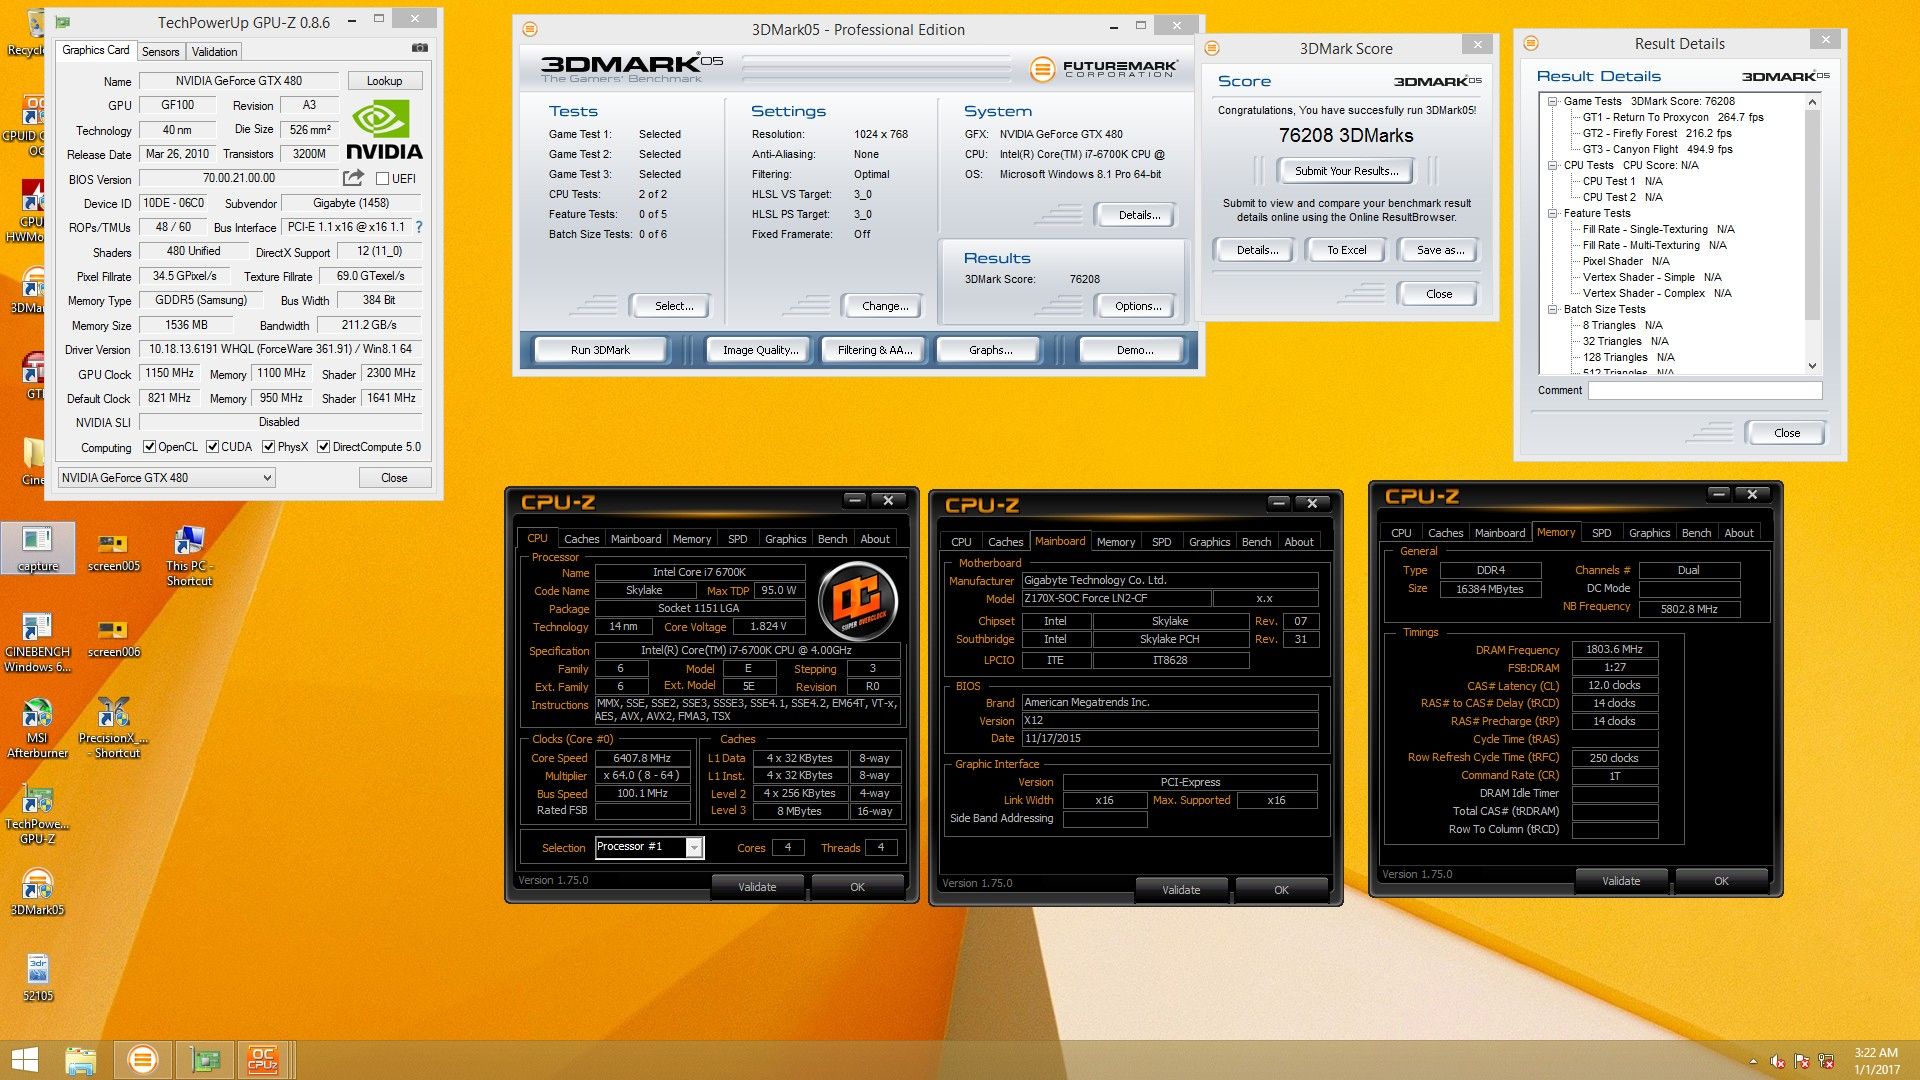
Task: Switch to the Validation tab in GPU-Z
Action: 214,51
